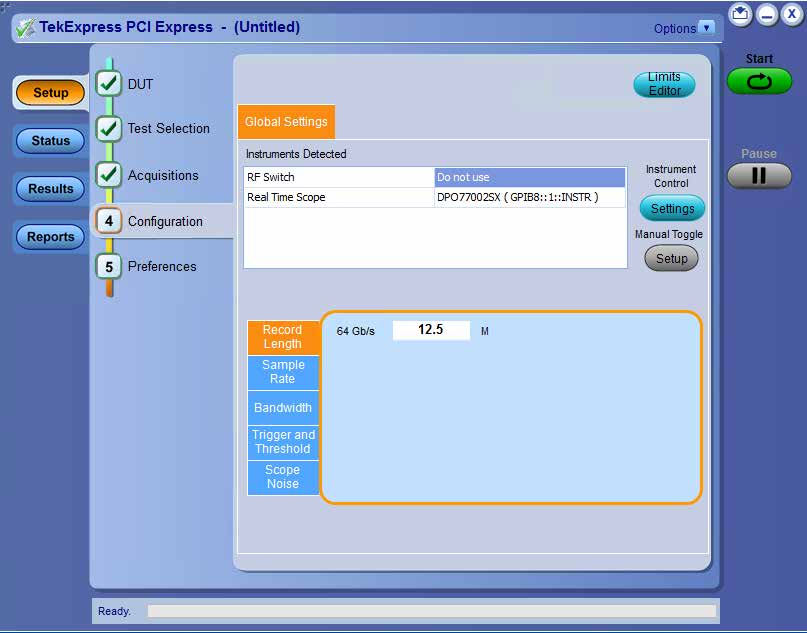Click the TekExpress checkmark logo icon

point(25,28)
